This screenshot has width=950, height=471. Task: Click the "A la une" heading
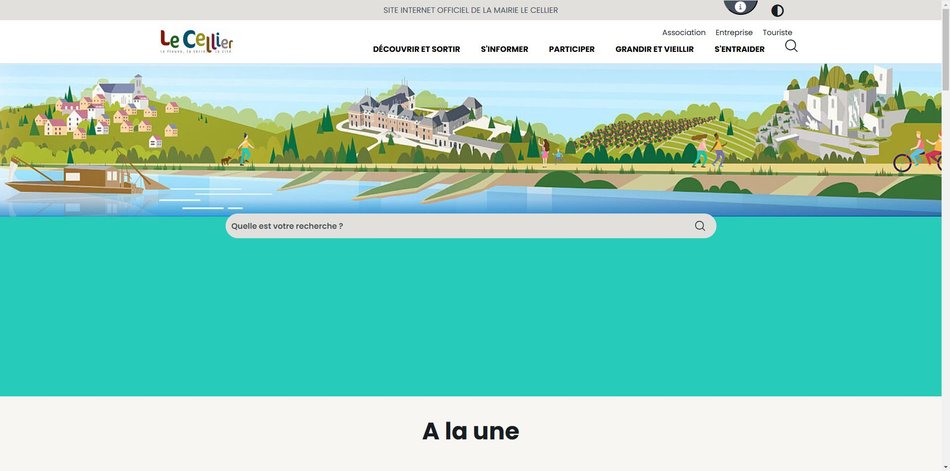pos(471,431)
